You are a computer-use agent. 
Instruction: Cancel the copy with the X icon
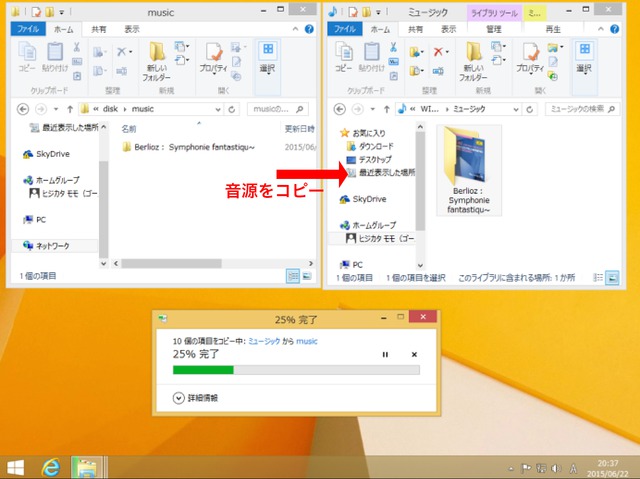coord(414,355)
